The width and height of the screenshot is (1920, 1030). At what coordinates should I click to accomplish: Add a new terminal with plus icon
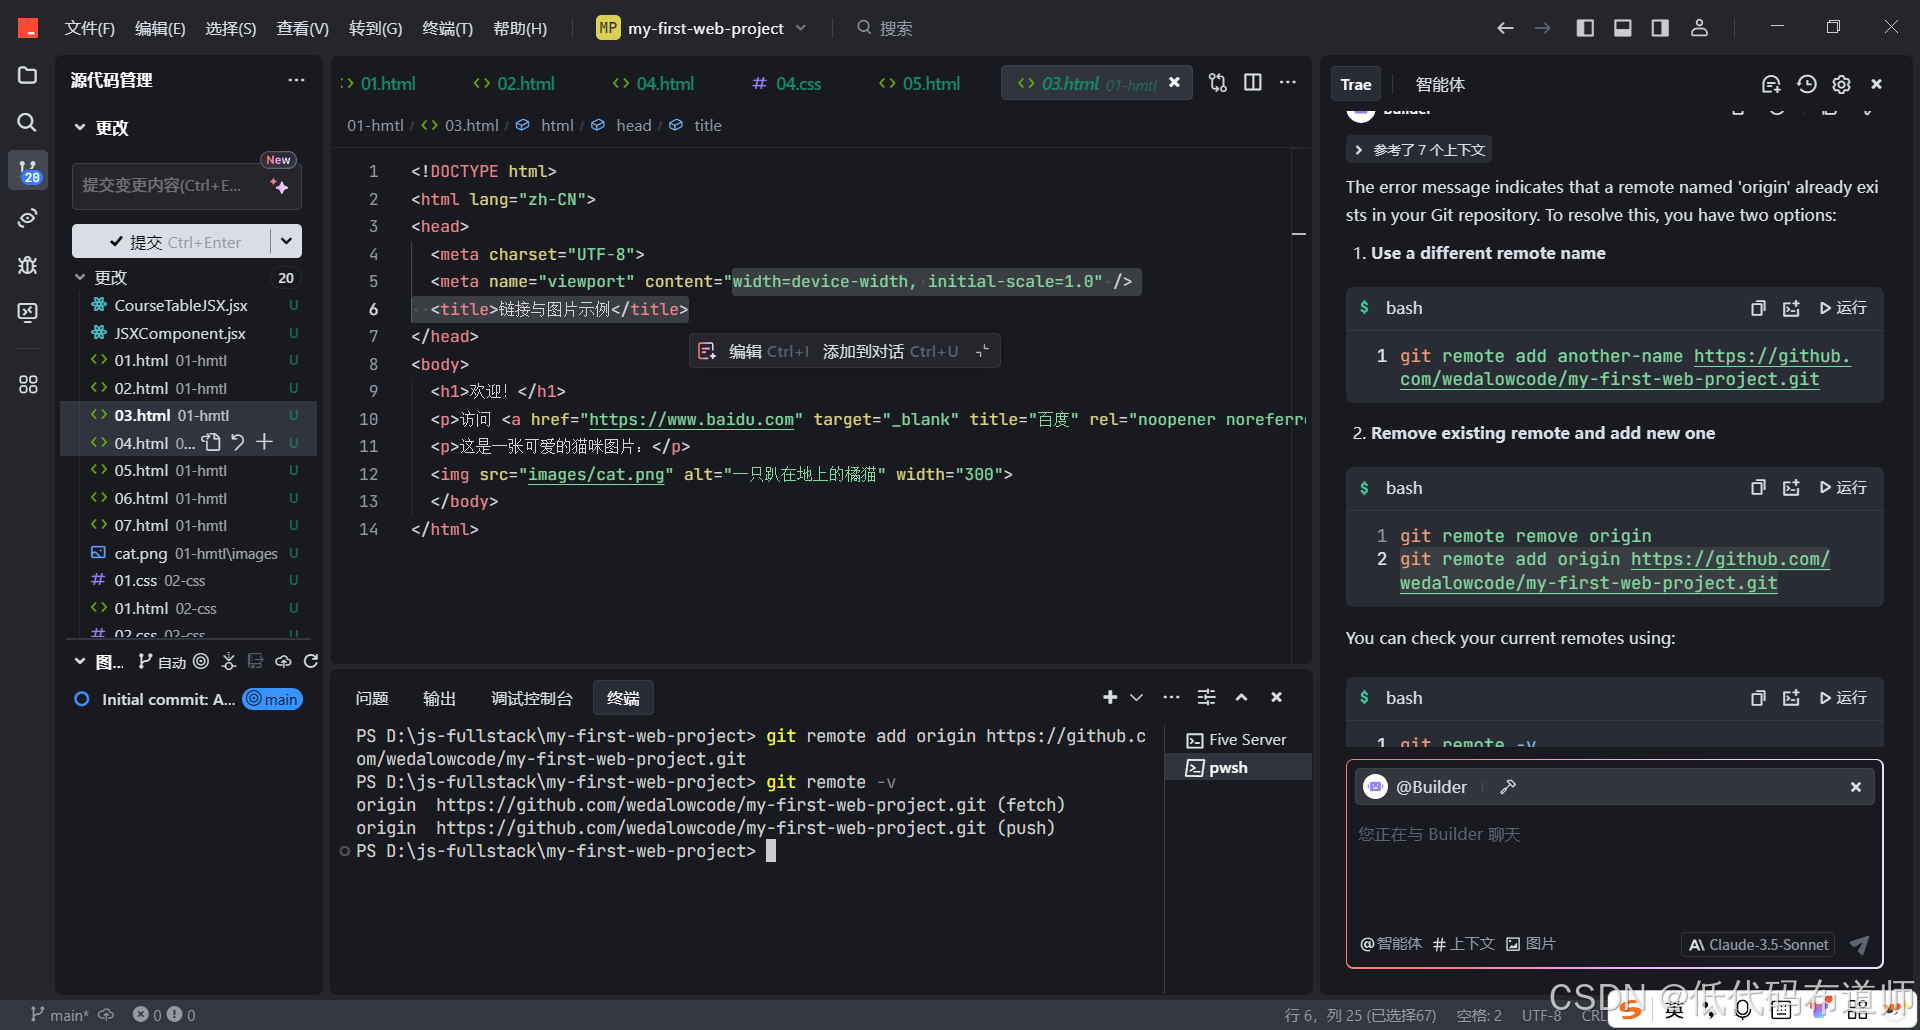point(1110,697)
